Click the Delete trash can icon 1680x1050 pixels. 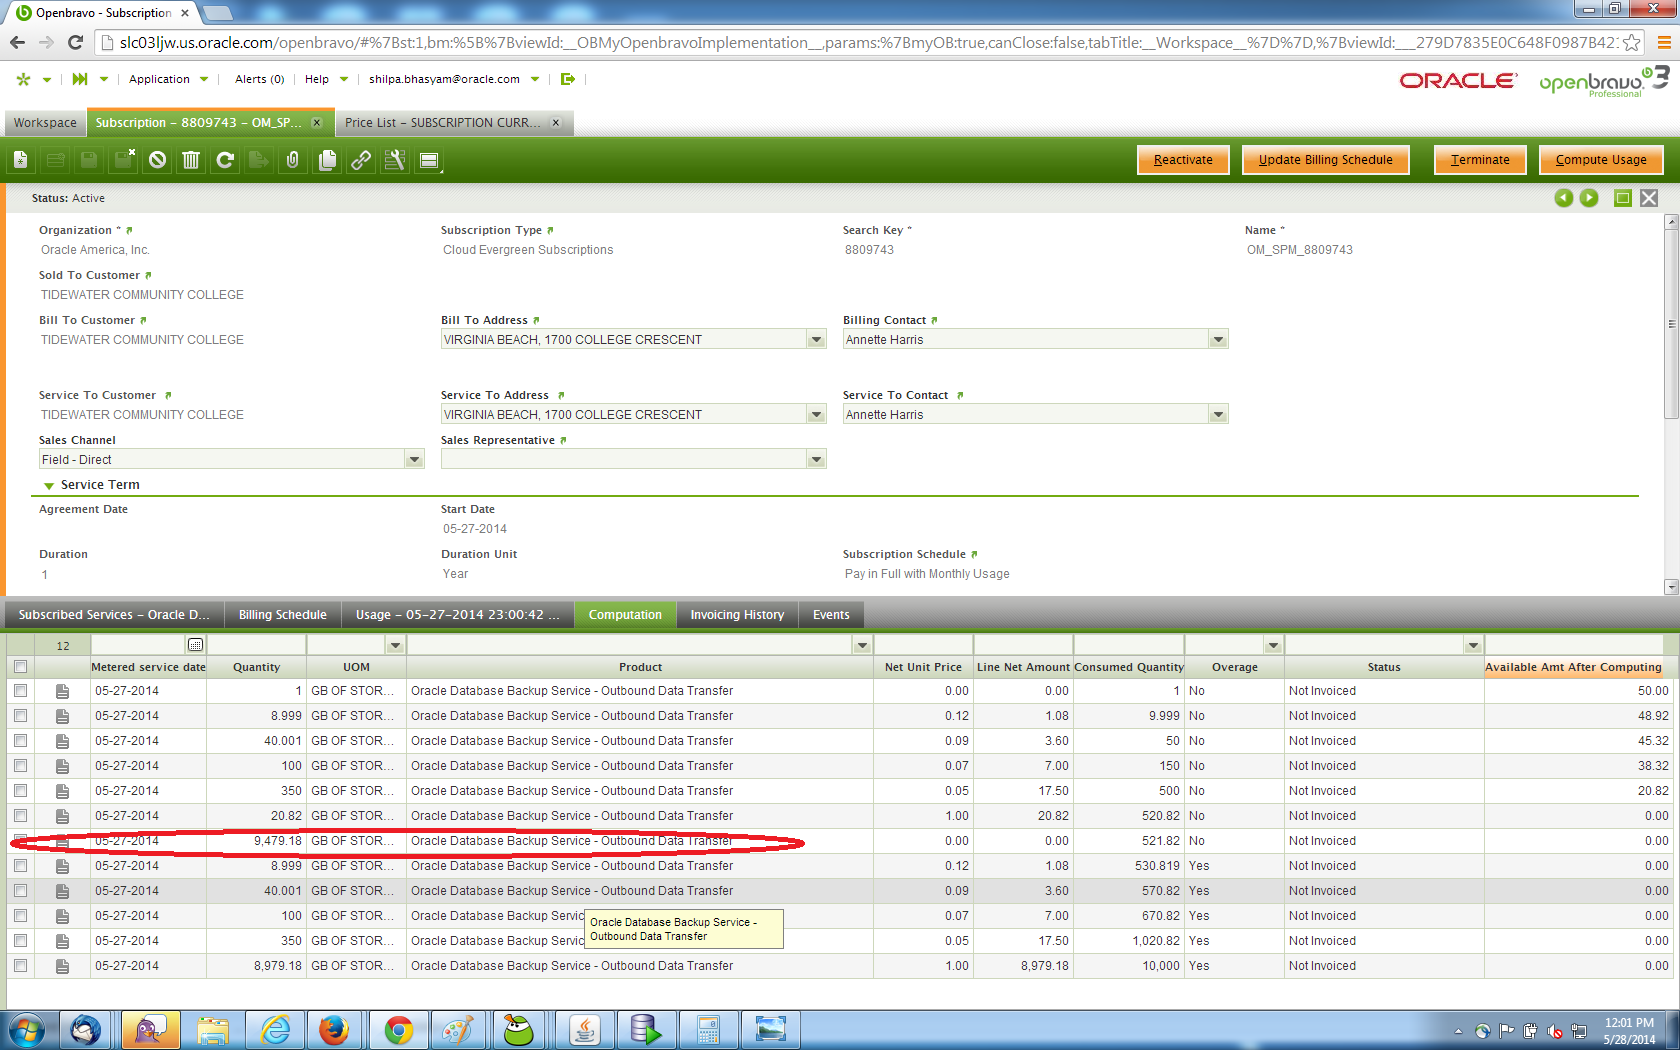pyautogui.click(x=191, y=160)
